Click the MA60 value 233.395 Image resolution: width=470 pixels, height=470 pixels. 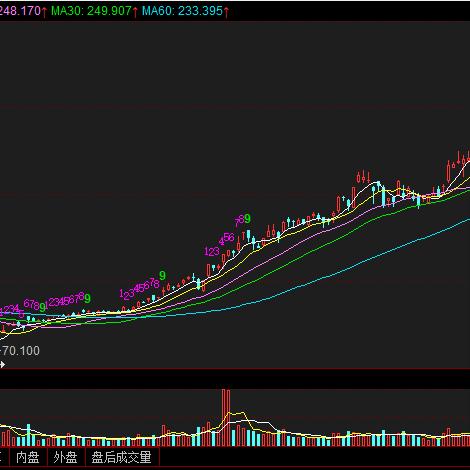point(200,11)
